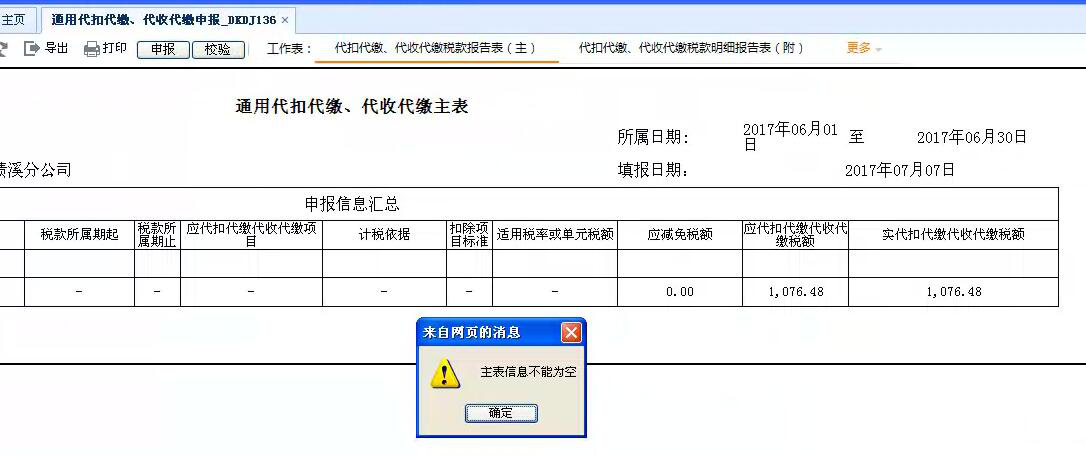Click the 填报日期 value 2017年07月07日
The height and width of the screenshot is (455, 1086).
tap(899, 170)
